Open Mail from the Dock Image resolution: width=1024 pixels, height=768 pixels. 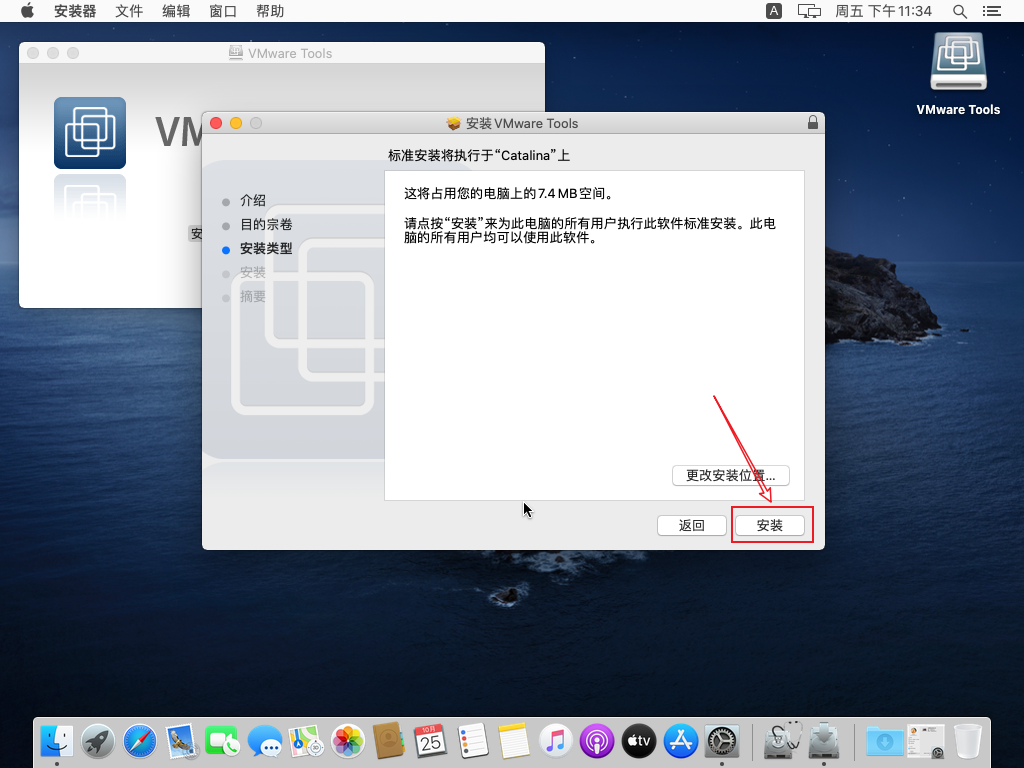click(181, 741)
